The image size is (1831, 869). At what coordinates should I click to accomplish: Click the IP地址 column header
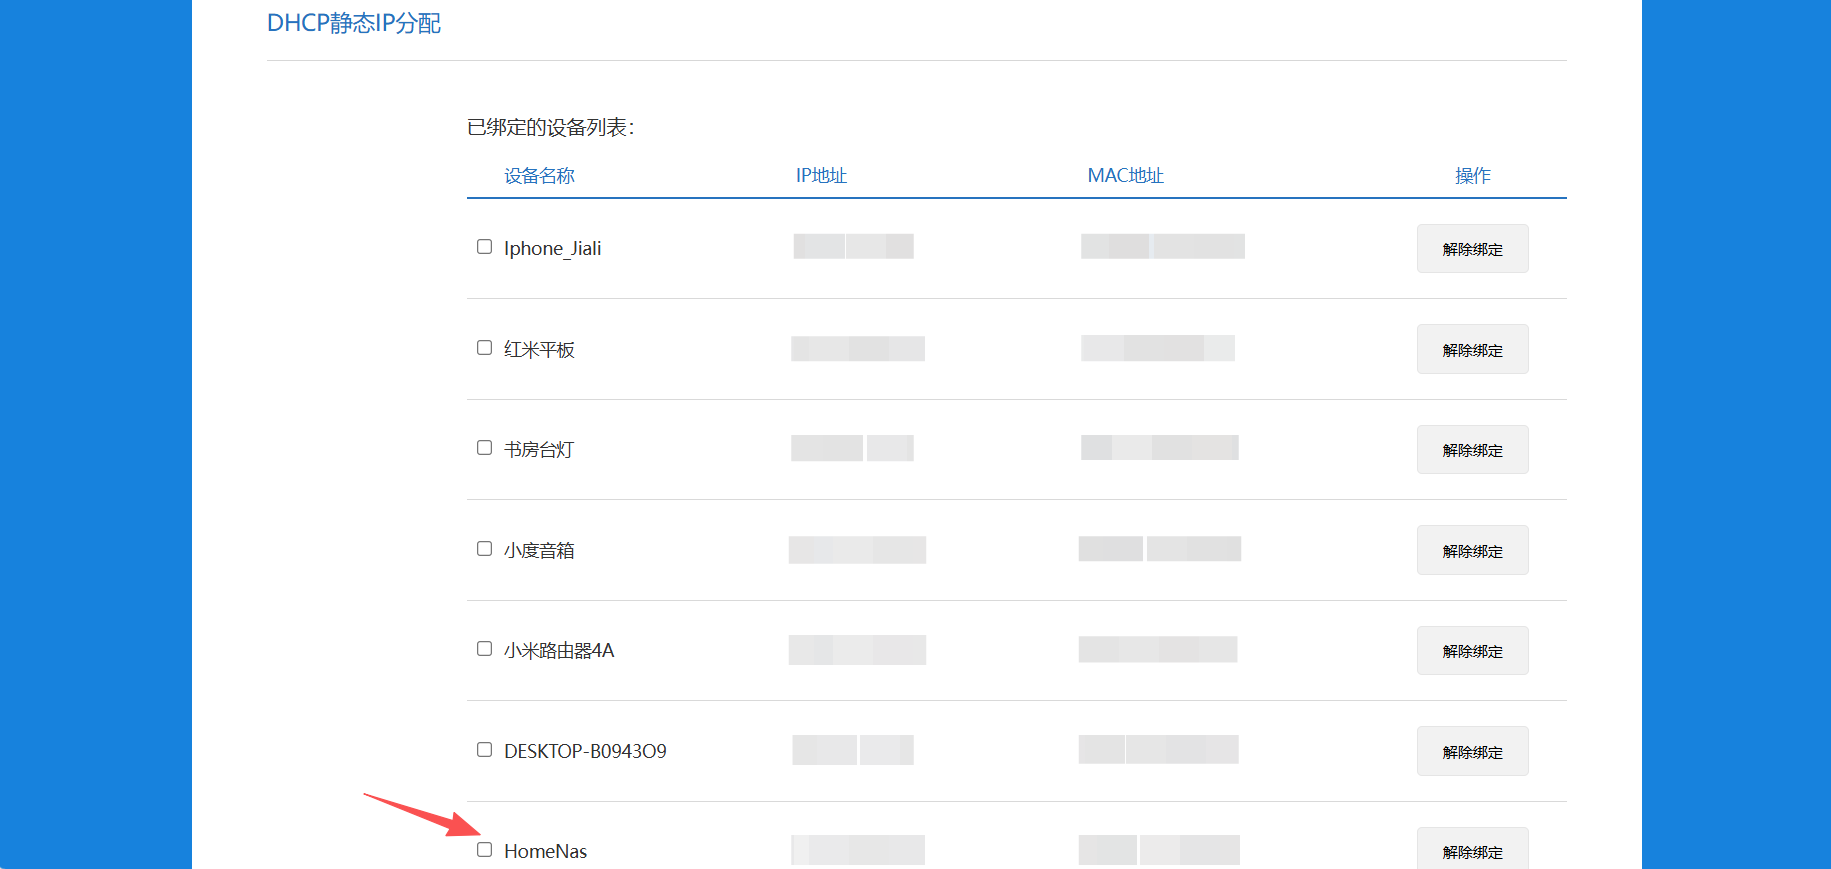[x=821, y=176]
